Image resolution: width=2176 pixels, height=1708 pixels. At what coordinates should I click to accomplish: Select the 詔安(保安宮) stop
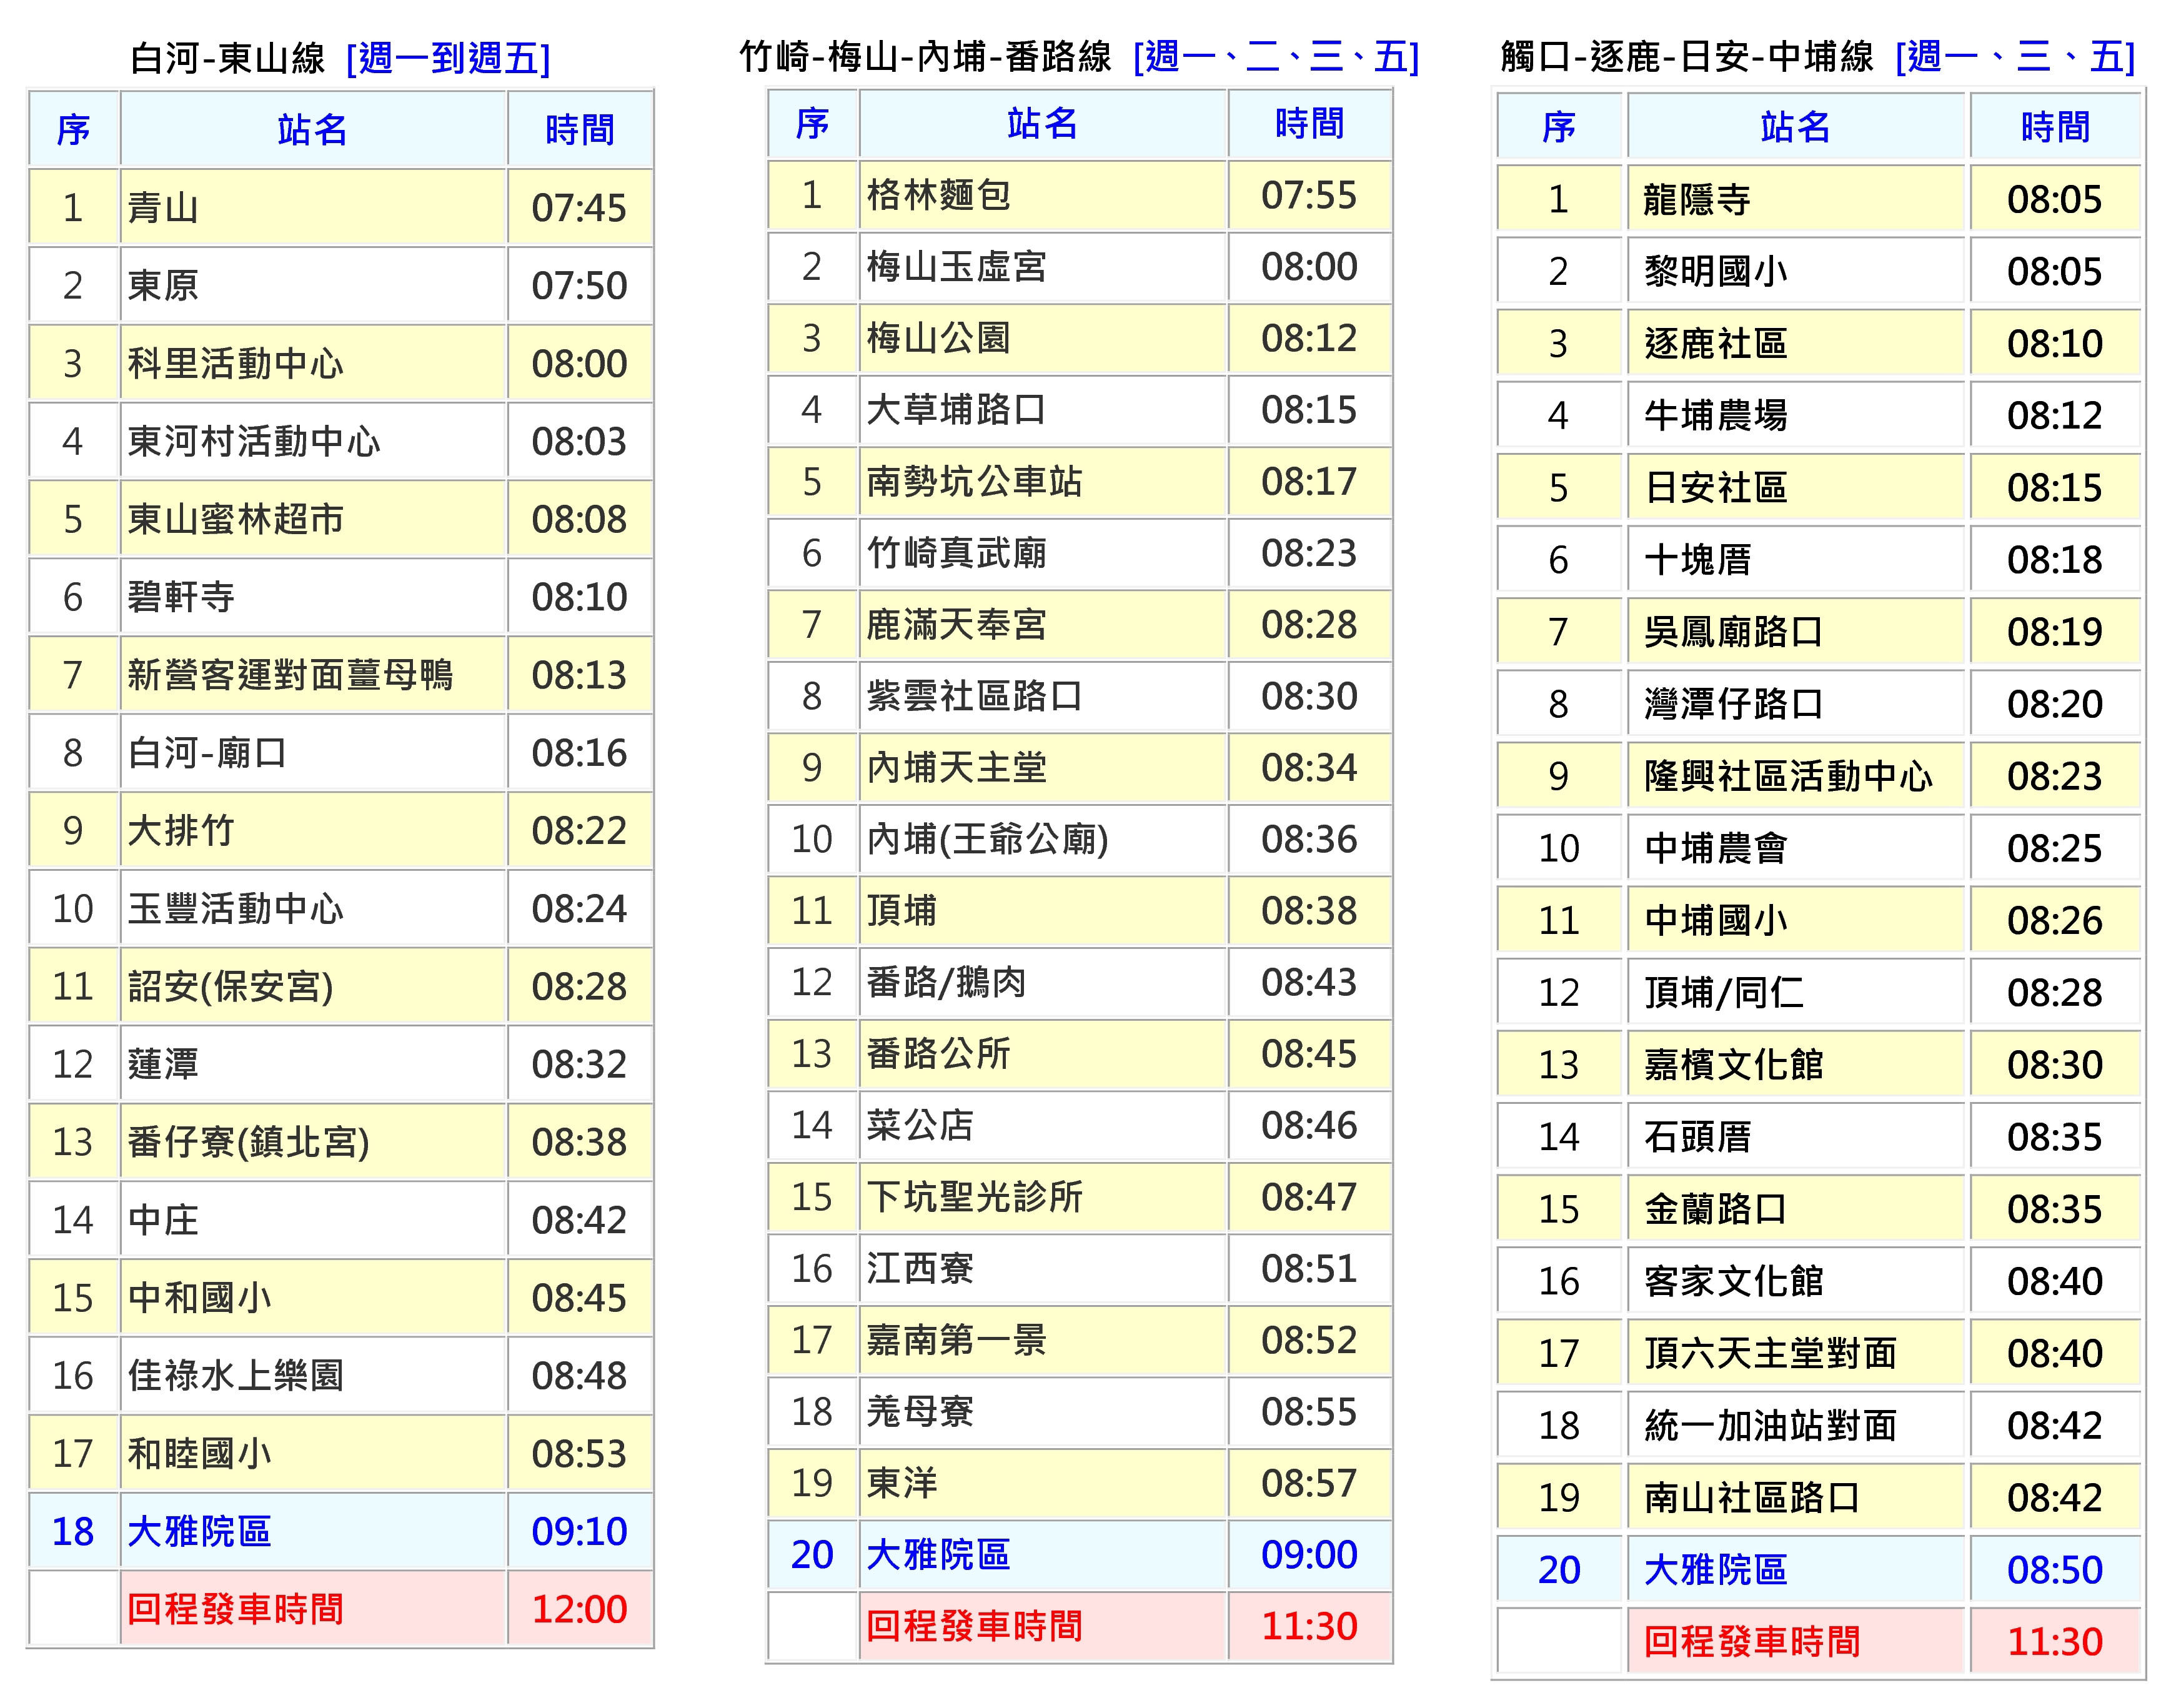[x=230, y=987]
